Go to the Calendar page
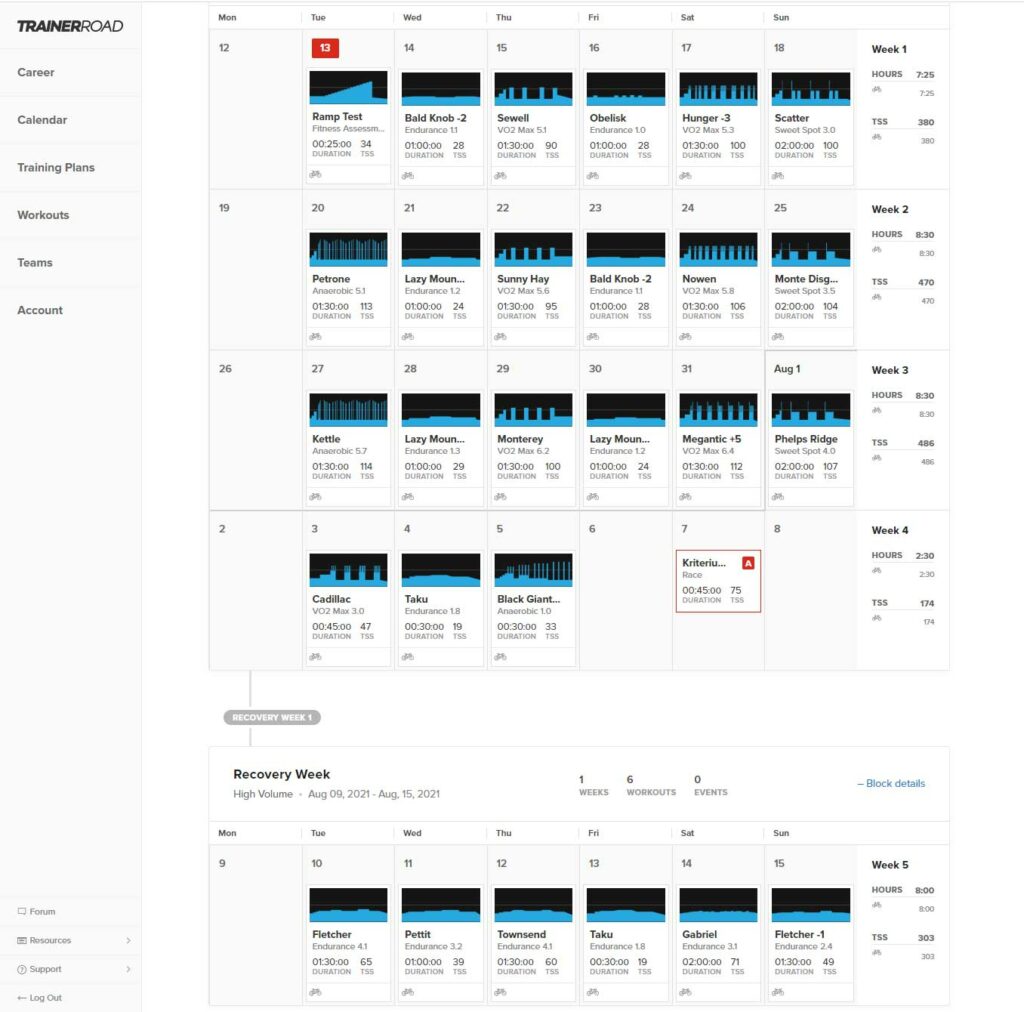 coord(42,120)
